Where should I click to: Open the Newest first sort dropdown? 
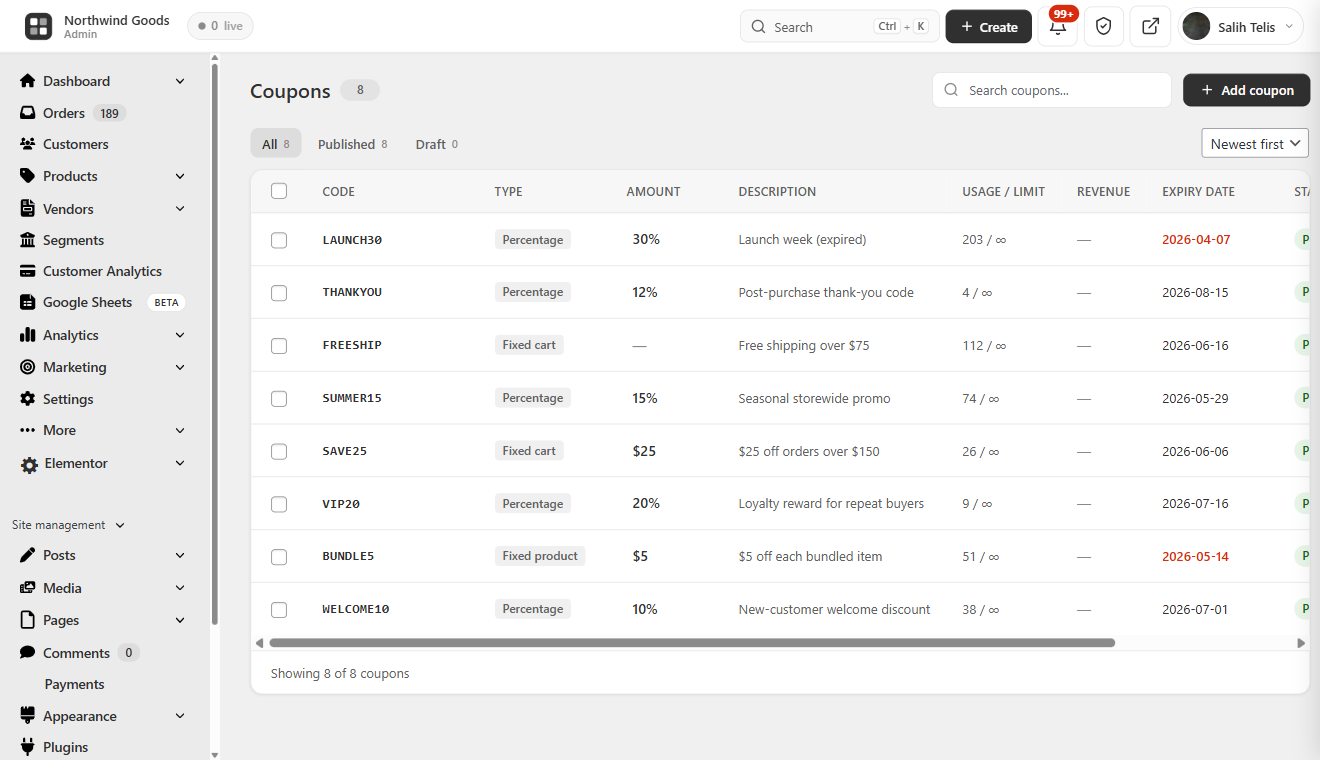click(1255, 144)
